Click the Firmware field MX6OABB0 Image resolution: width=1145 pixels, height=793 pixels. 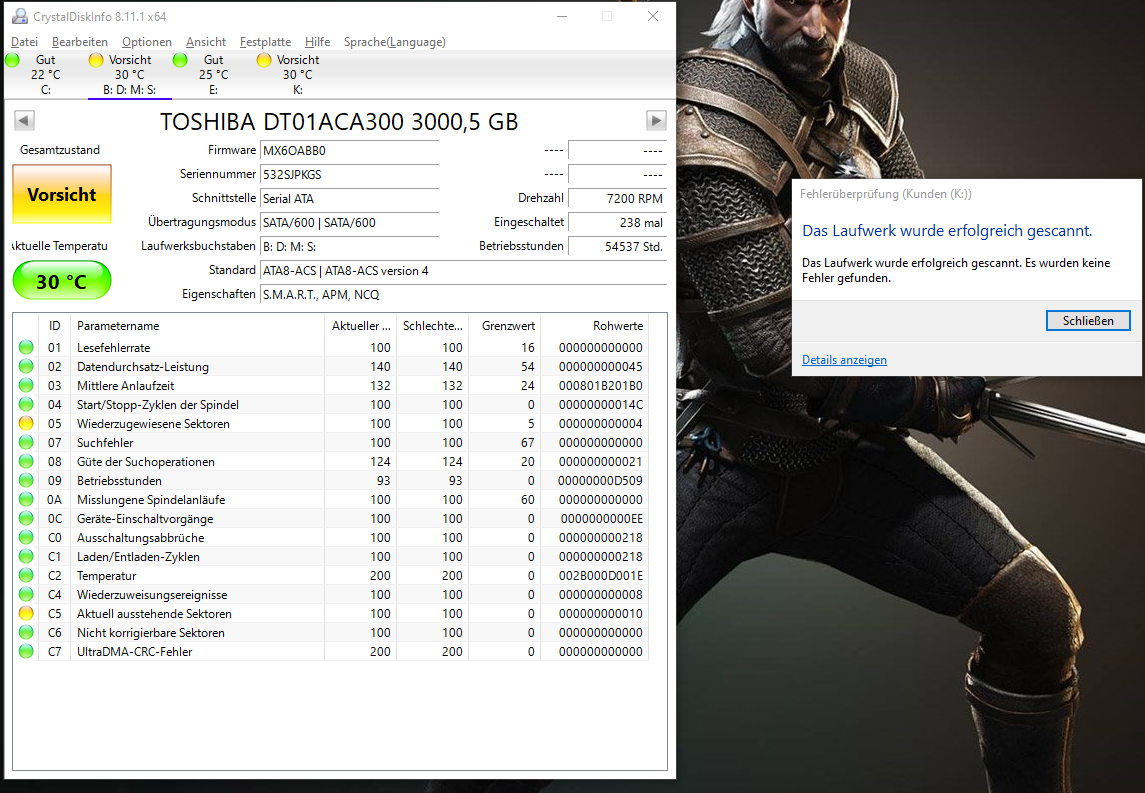point(349,150)
